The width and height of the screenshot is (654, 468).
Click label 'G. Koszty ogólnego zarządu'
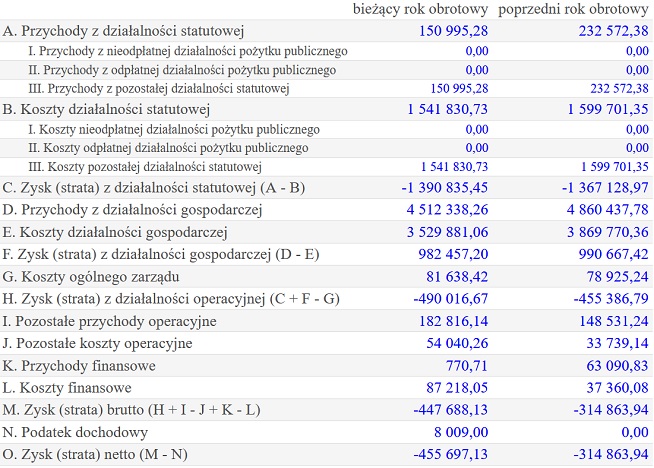[91, 277]
